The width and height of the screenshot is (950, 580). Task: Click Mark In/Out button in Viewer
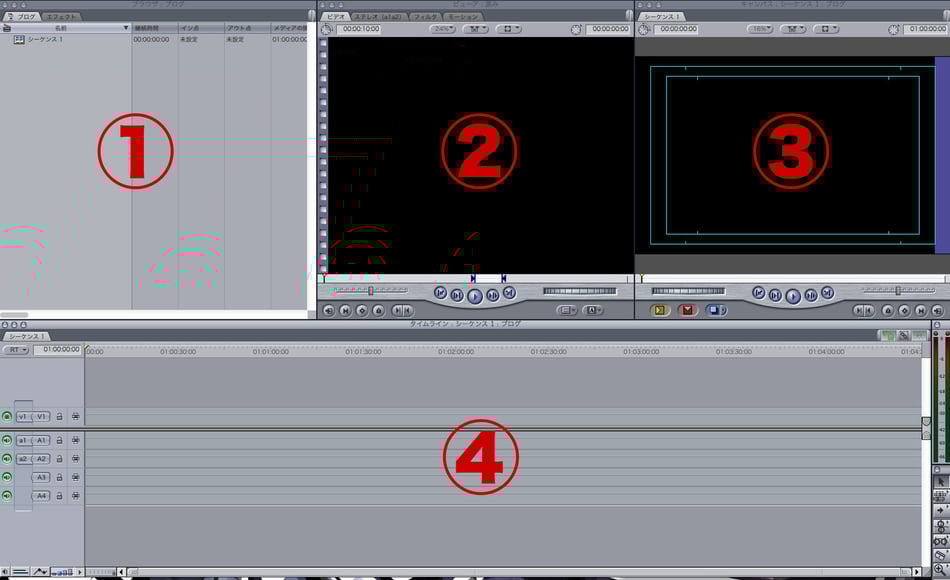[x=402, y=310]
